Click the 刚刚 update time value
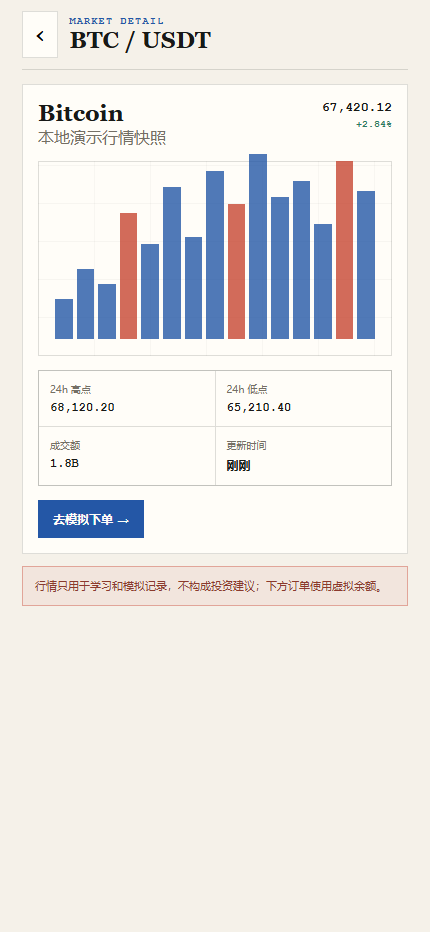The height and width of the screenshot is (932, 430). pyautogui.click(x=238, y=466)
